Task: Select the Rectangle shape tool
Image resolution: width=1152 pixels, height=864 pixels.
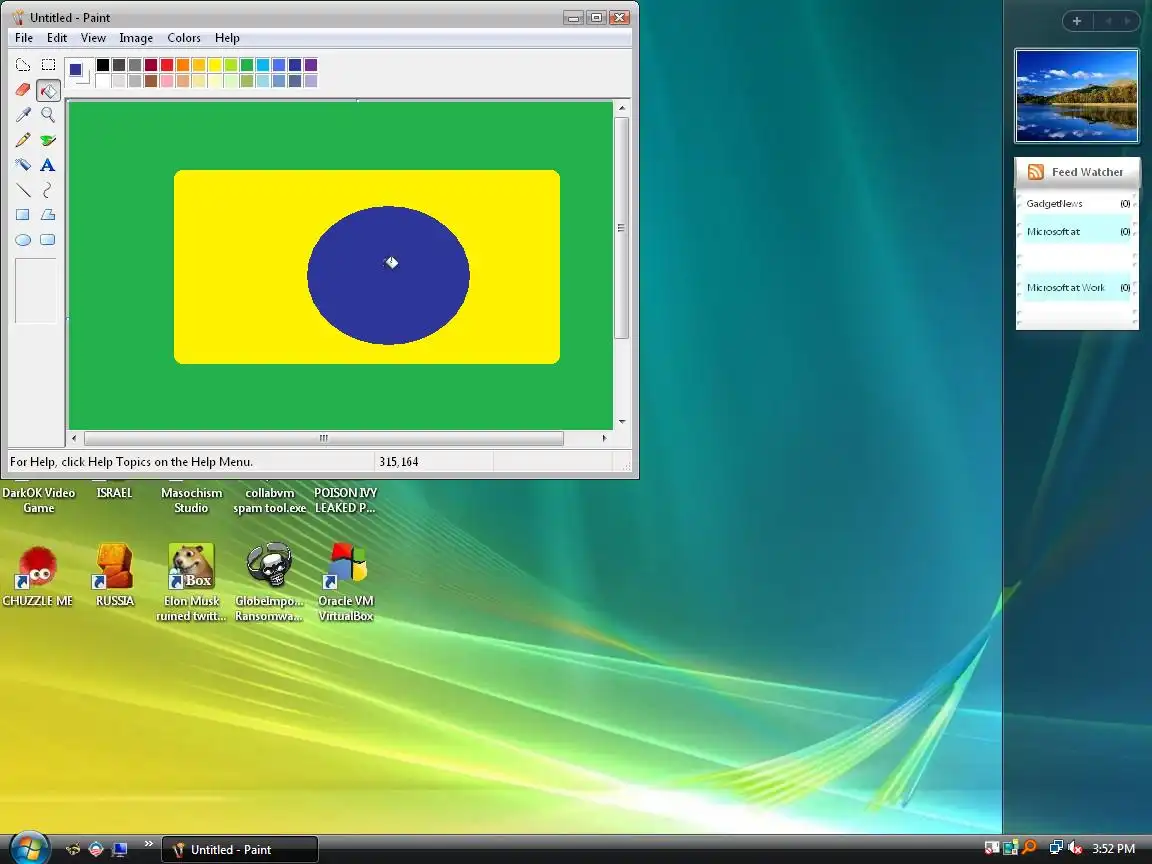Action: coord(23,215)
